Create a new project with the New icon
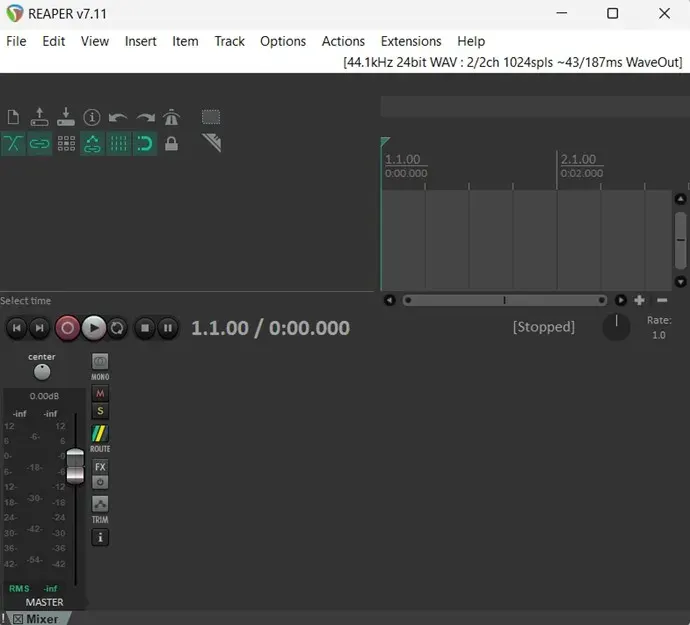Image resolution: width=690 pixels, height=625 pixels. [x=13, y=117]
